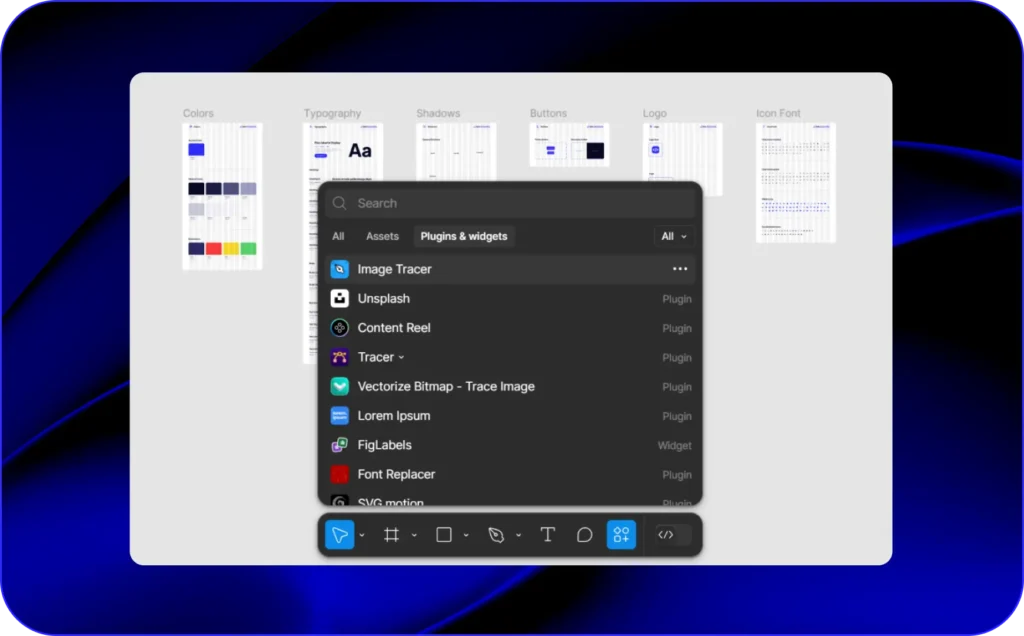Click the plugin Search field
This screenshot has width=1024, height=636.
click(510, 203)
